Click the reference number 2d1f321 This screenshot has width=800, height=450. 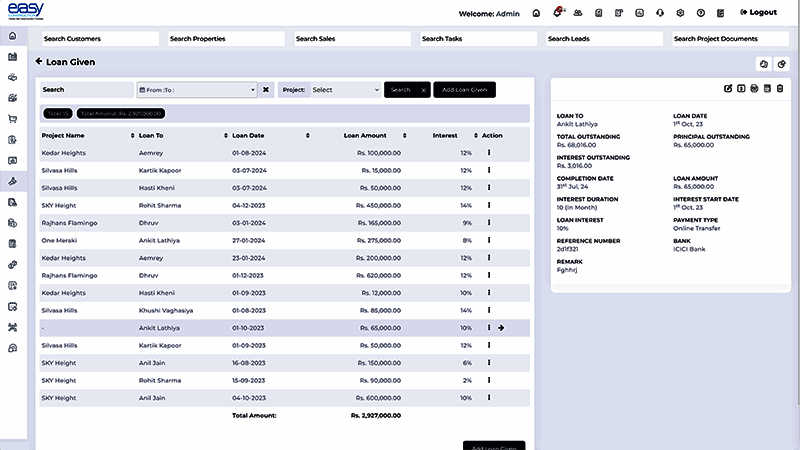[567, 249]
